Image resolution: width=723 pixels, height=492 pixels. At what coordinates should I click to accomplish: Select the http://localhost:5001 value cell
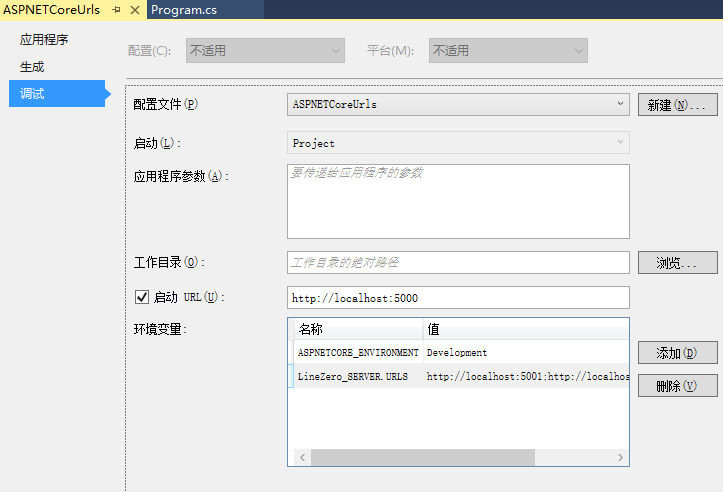click(x=526, y=376)
